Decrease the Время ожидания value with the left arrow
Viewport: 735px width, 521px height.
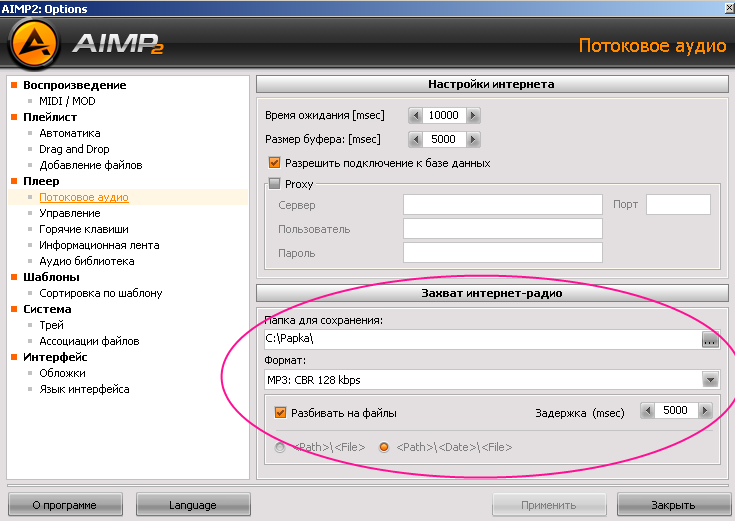click(x=415, y=115)
